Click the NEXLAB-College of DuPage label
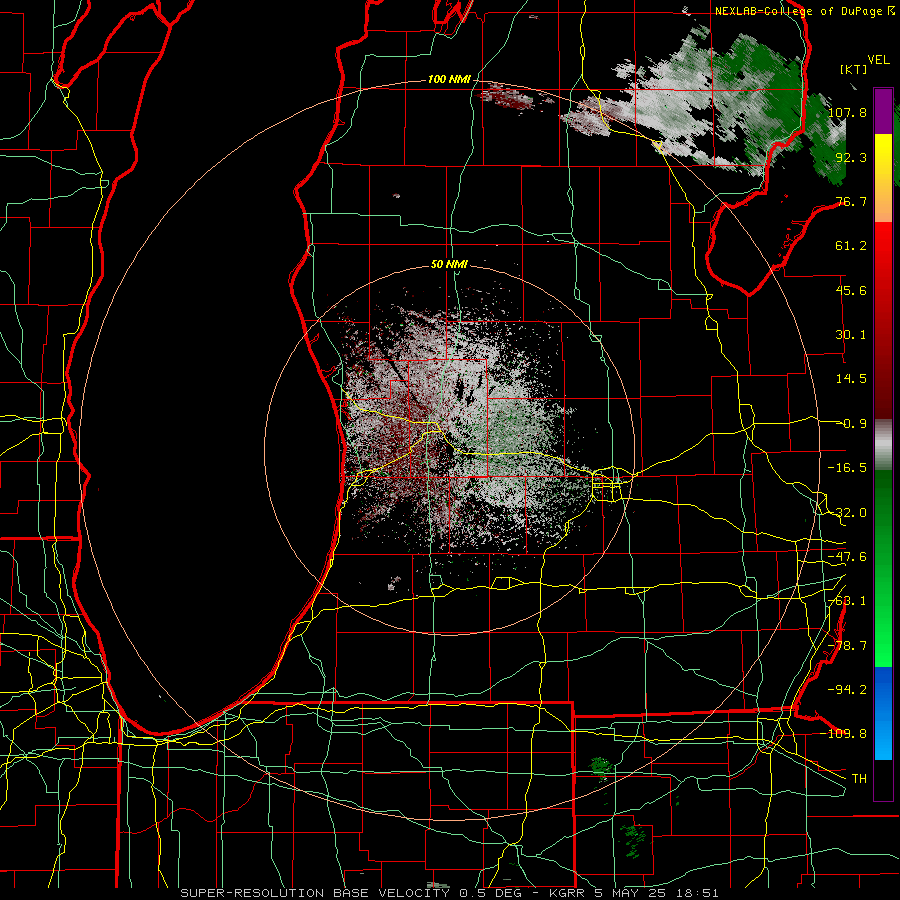 (x=799, y=11)
